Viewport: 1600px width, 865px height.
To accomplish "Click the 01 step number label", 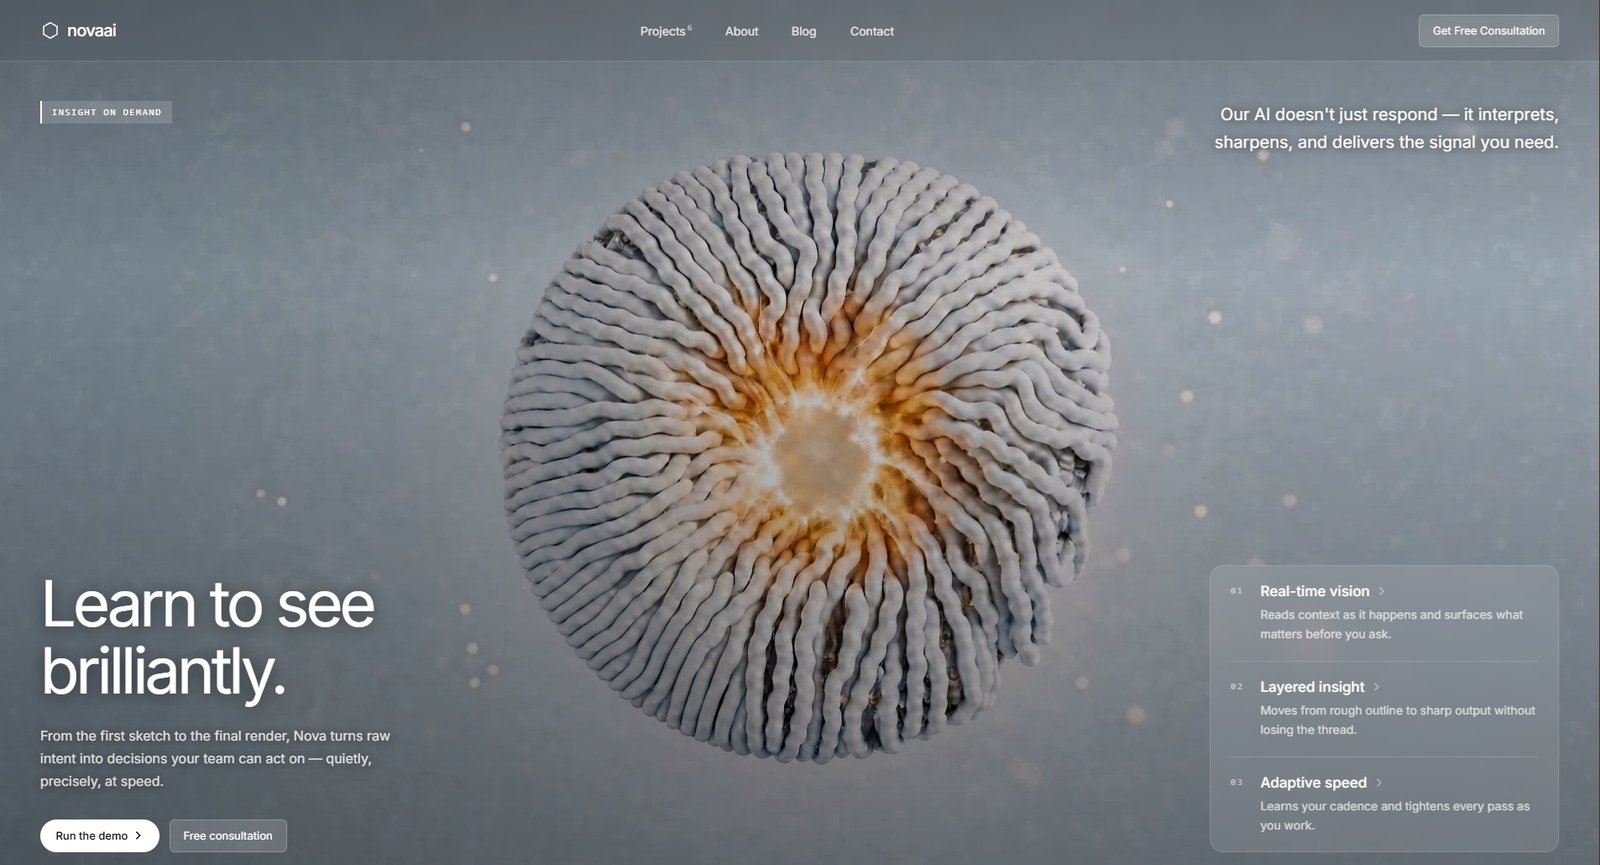I will click(x=1236, y=591).
